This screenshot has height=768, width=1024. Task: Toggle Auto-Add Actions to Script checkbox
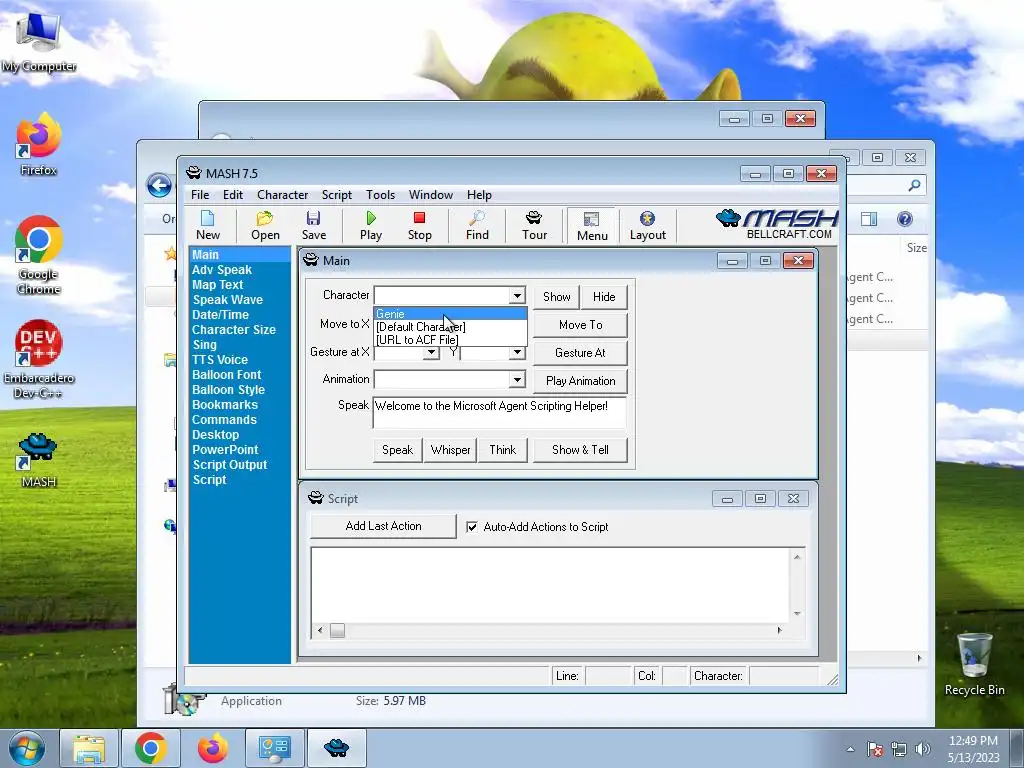(x=472, y=526)
